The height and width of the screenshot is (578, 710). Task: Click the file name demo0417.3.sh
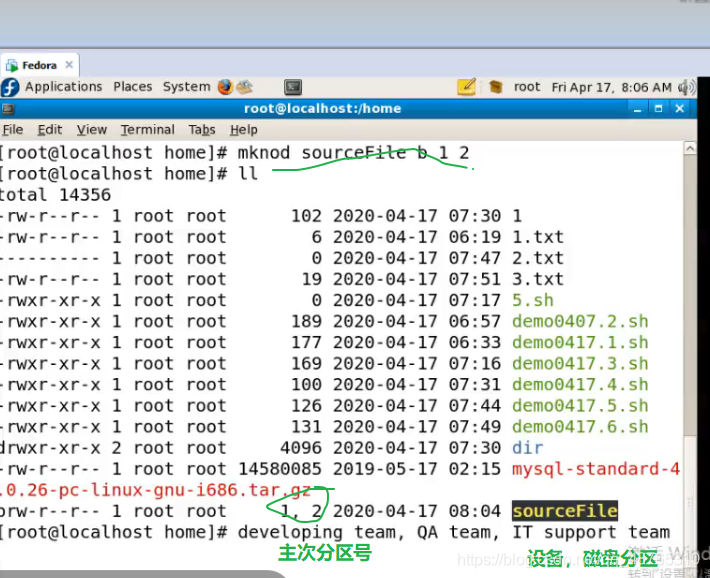coord(580,363)
